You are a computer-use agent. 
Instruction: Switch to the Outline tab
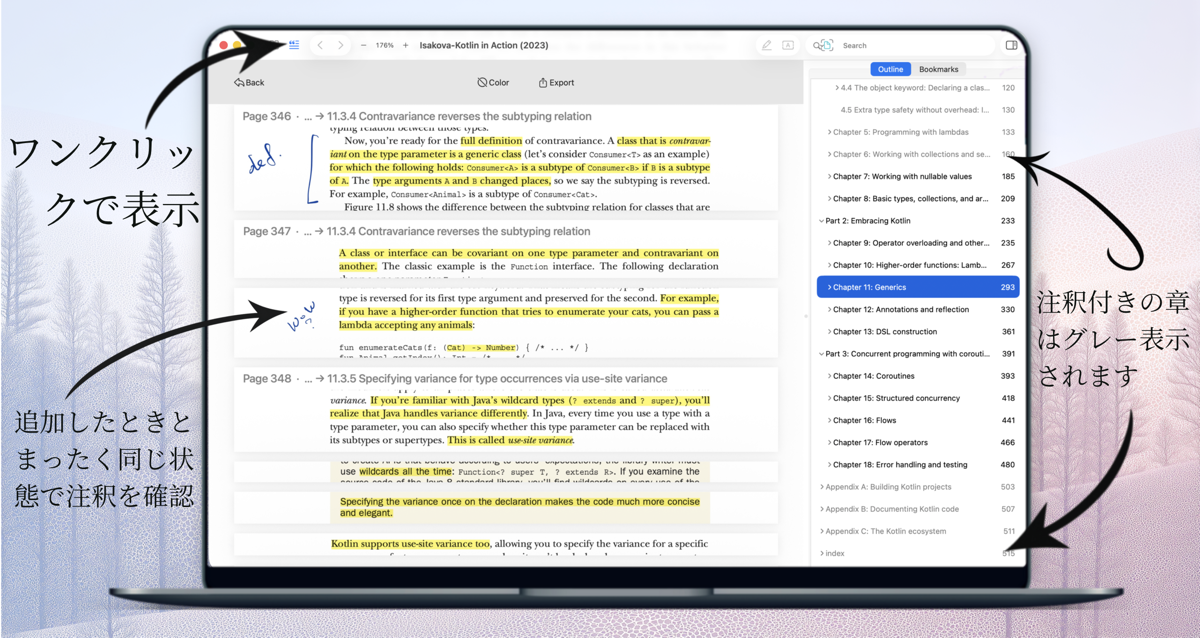click(890, 69)
